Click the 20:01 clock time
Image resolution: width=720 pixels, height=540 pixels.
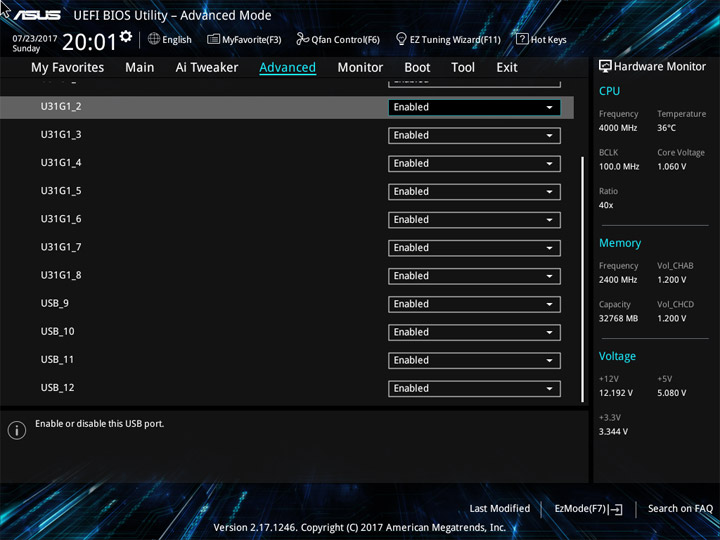click(90, 42)
